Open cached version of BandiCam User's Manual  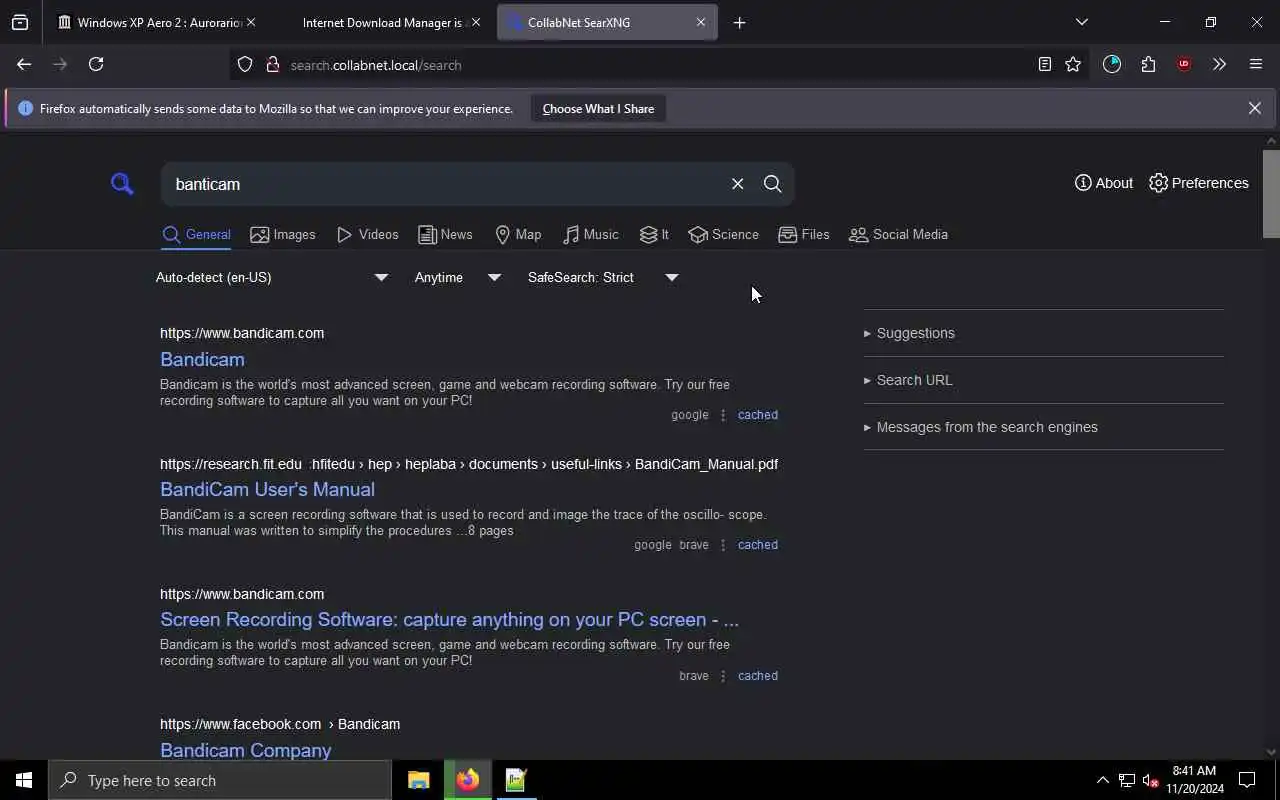[757, 545]
